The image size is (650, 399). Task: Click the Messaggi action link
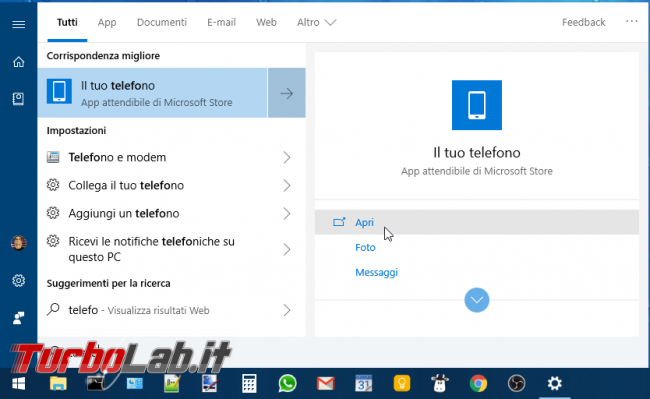tap(376, 273)
